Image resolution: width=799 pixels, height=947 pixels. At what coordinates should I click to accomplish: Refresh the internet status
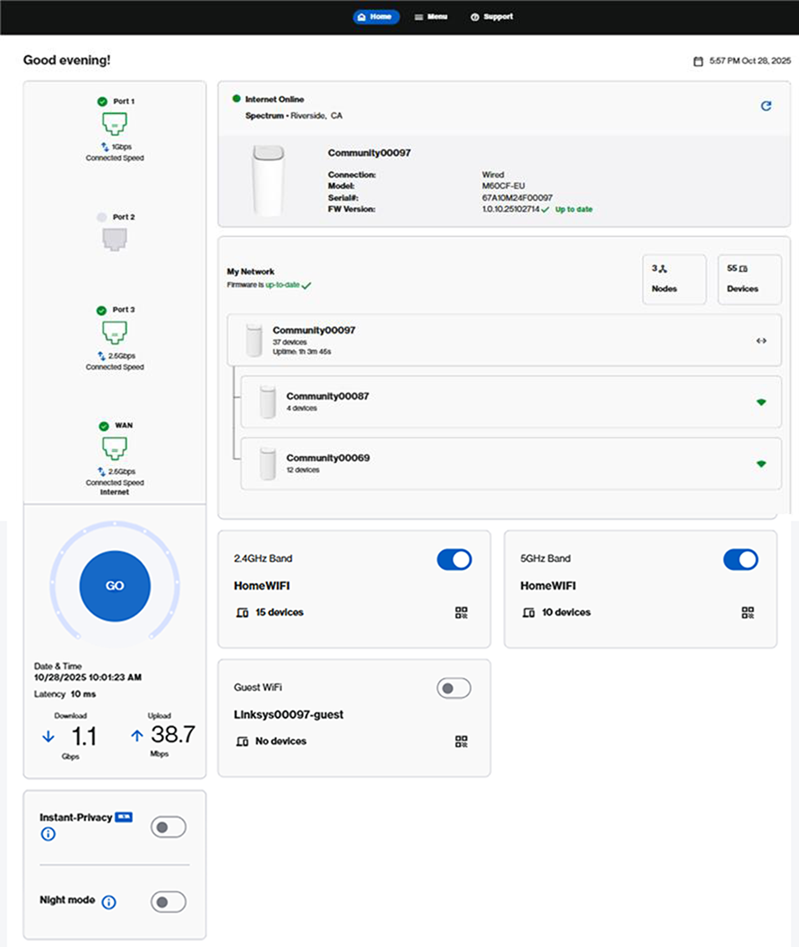click(766, 106)
